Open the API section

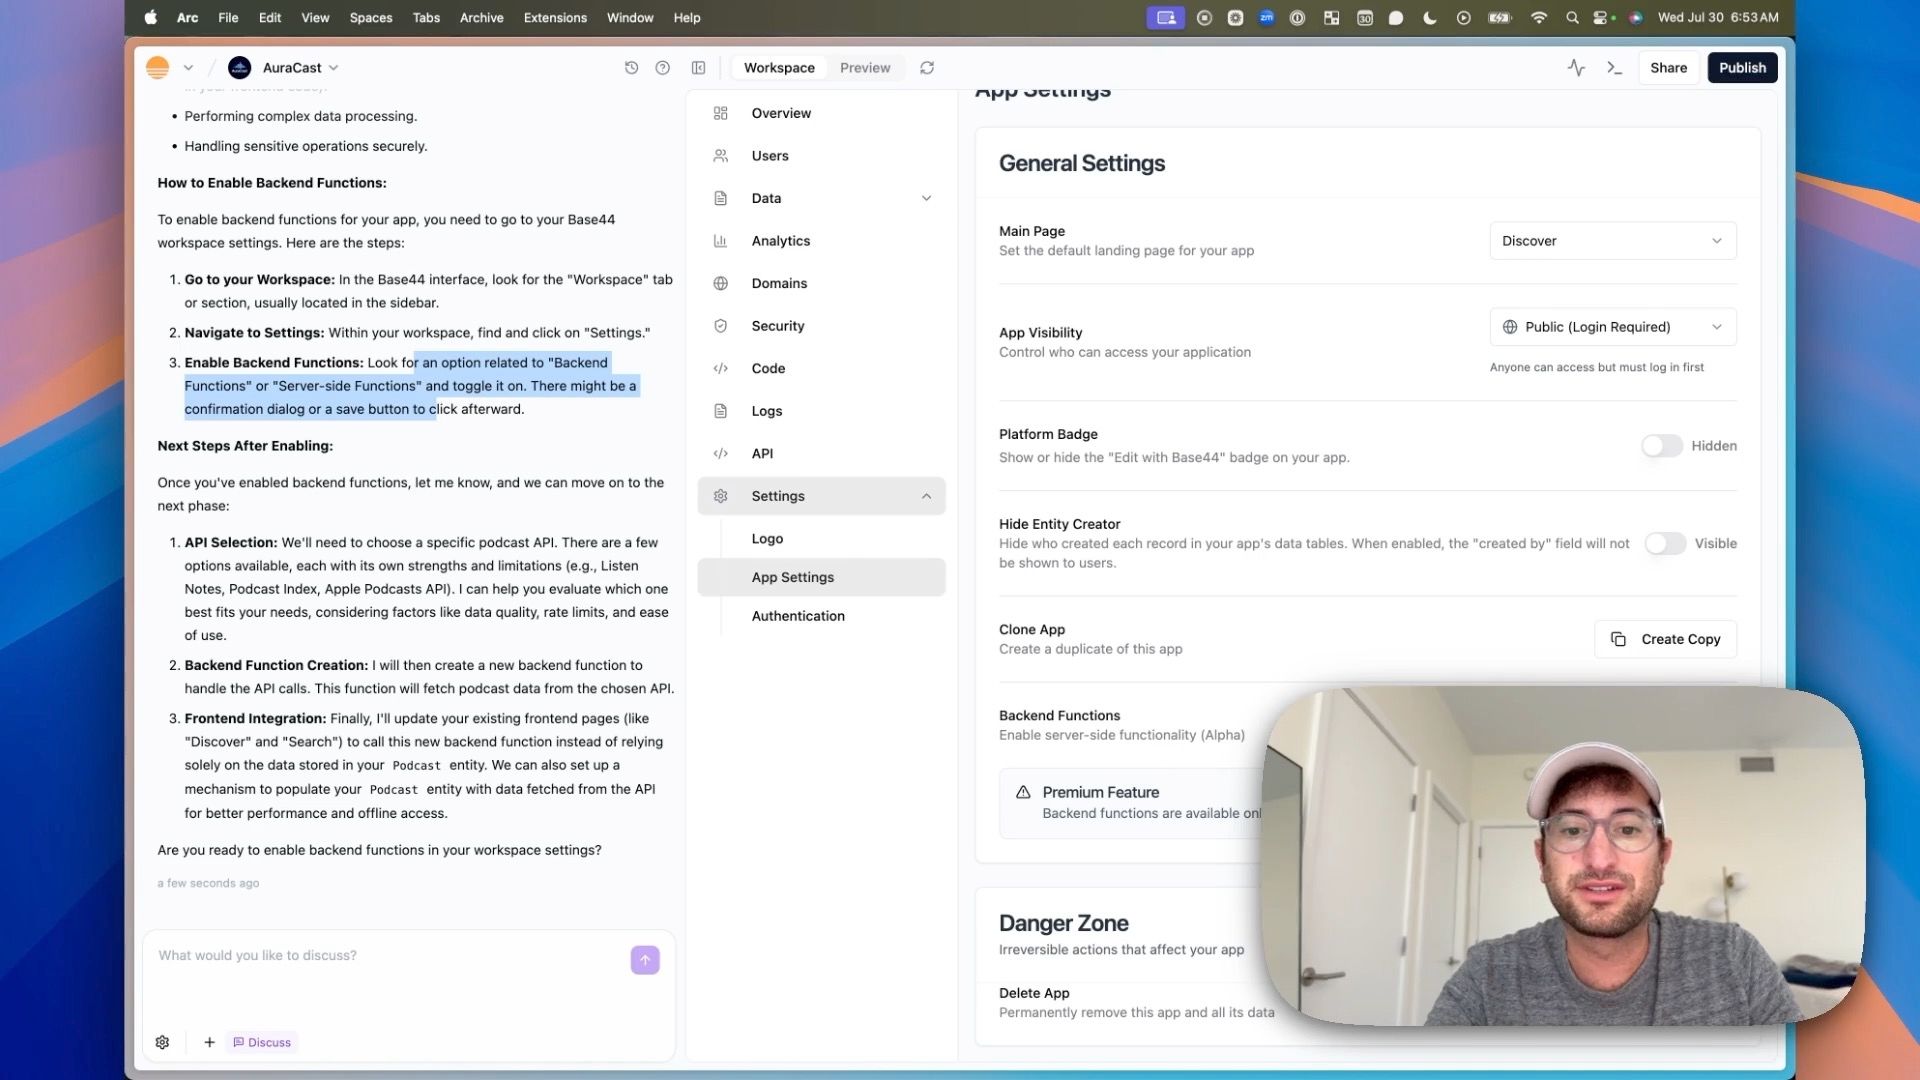821,453
